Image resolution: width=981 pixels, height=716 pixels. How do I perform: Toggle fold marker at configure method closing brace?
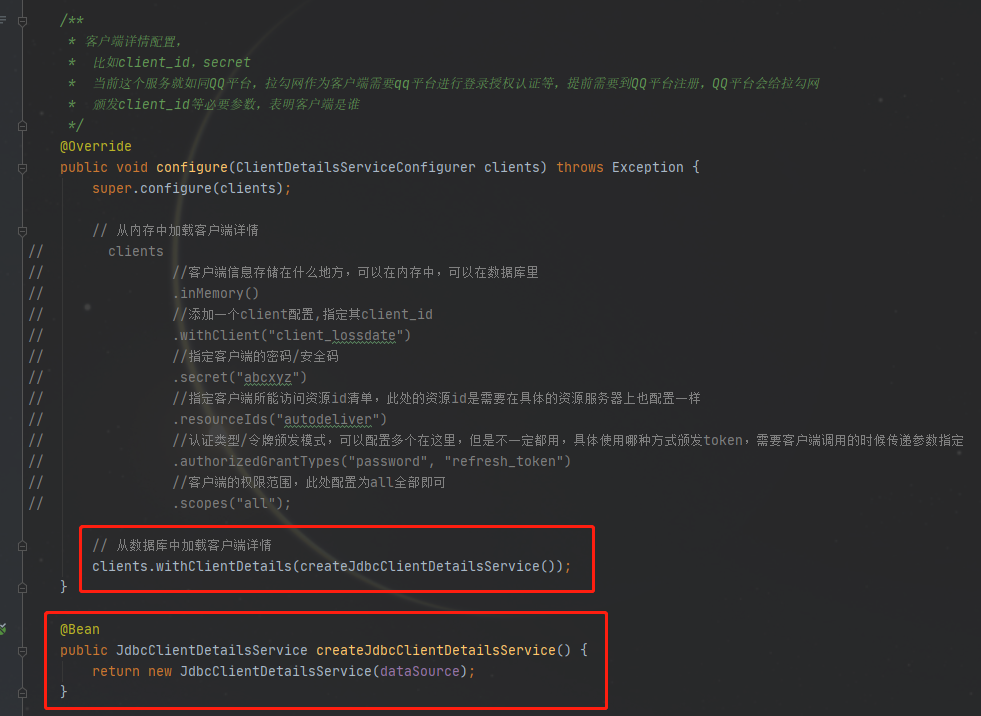click(x=23, y=588)
